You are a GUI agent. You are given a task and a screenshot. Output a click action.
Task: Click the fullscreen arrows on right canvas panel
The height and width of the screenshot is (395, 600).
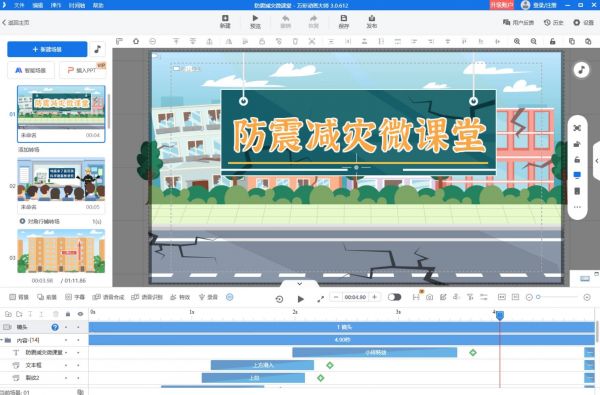pyautogui.click(x=577, y=128)
